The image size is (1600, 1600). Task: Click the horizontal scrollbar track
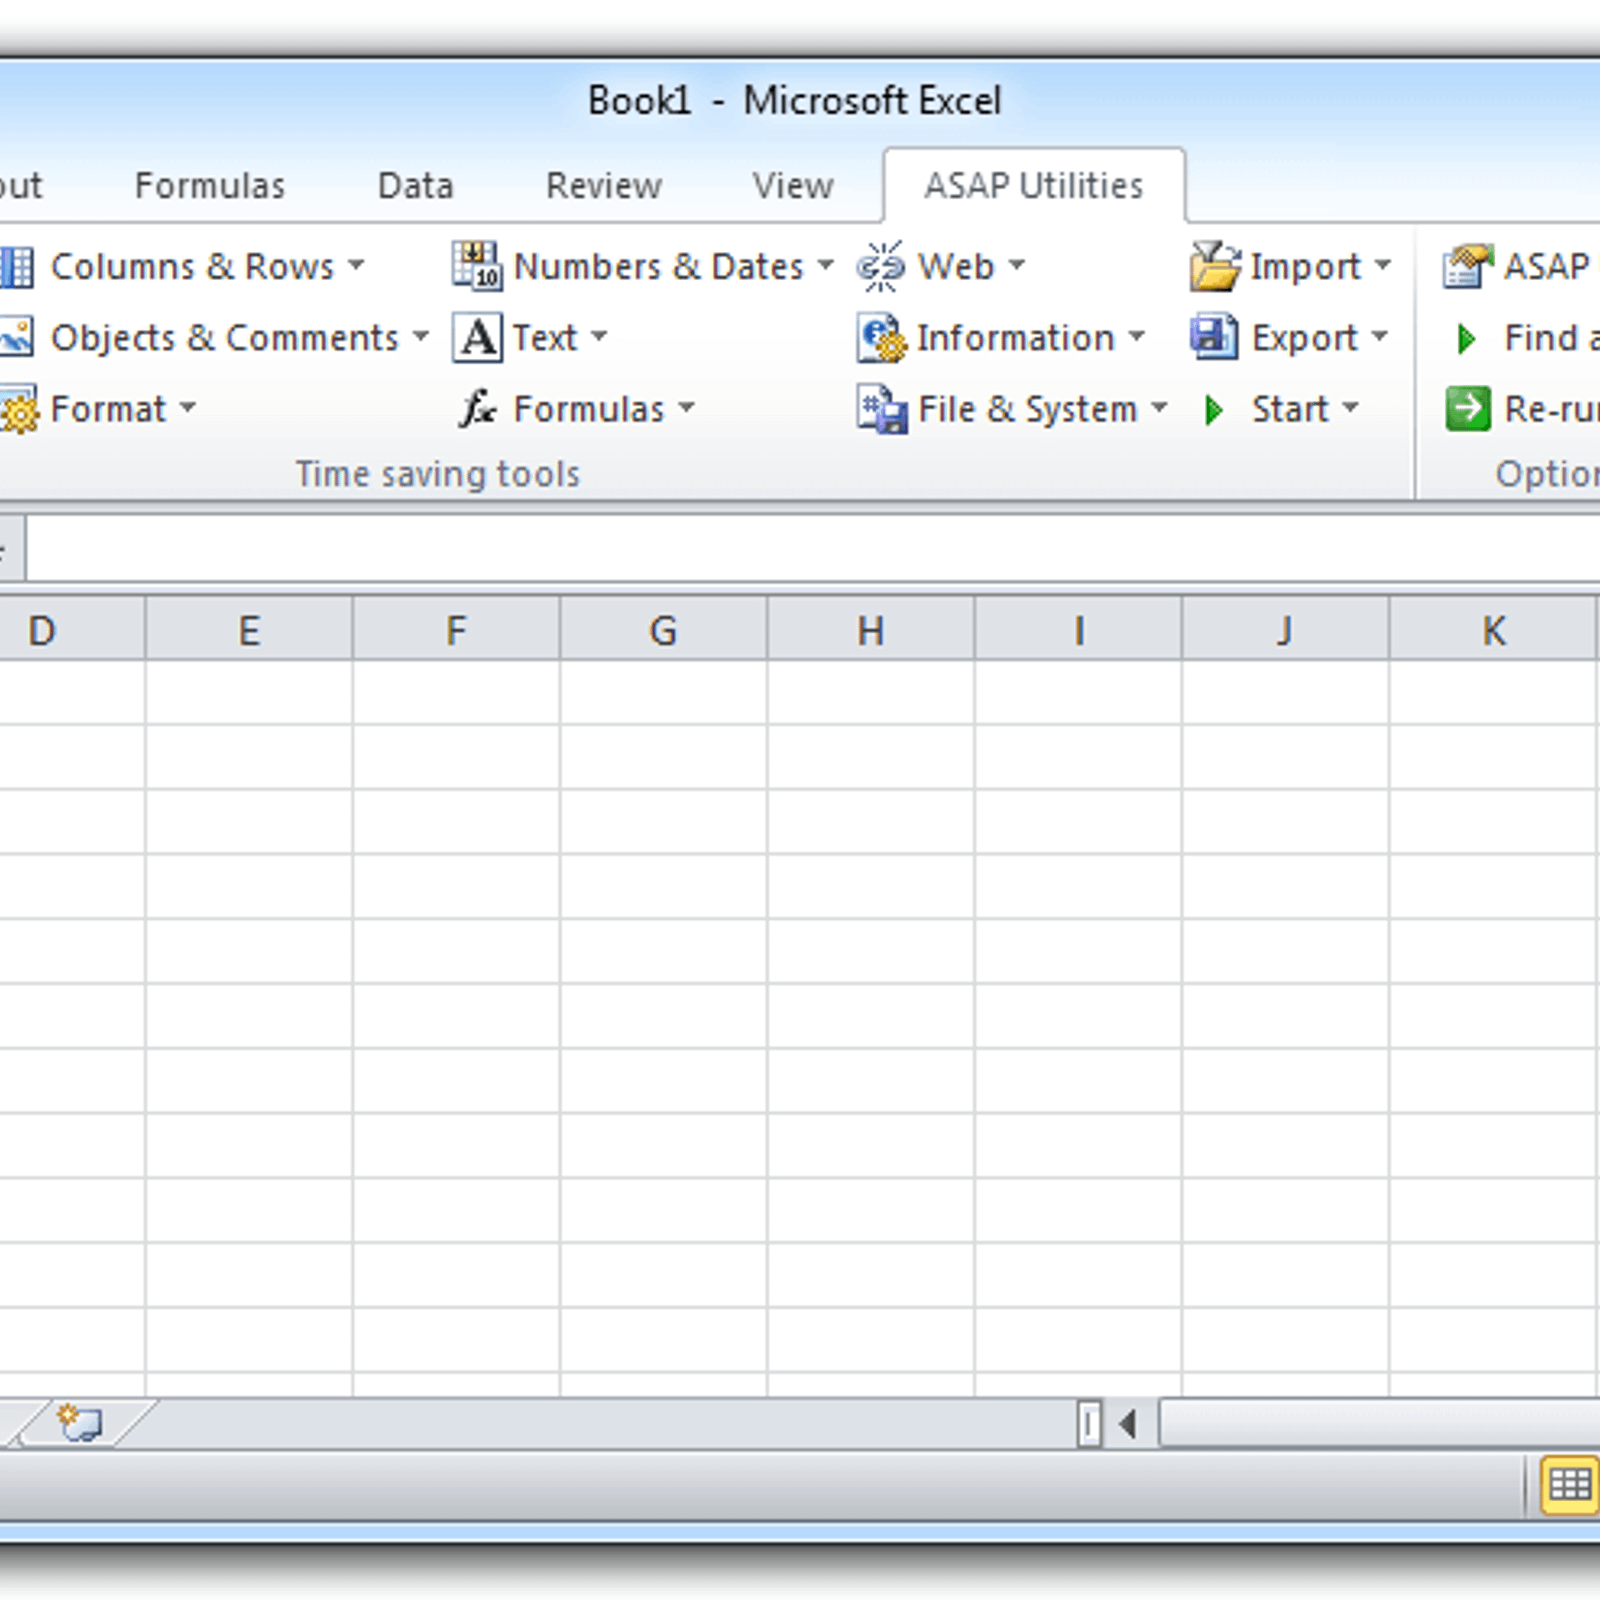[1380, 1423]
